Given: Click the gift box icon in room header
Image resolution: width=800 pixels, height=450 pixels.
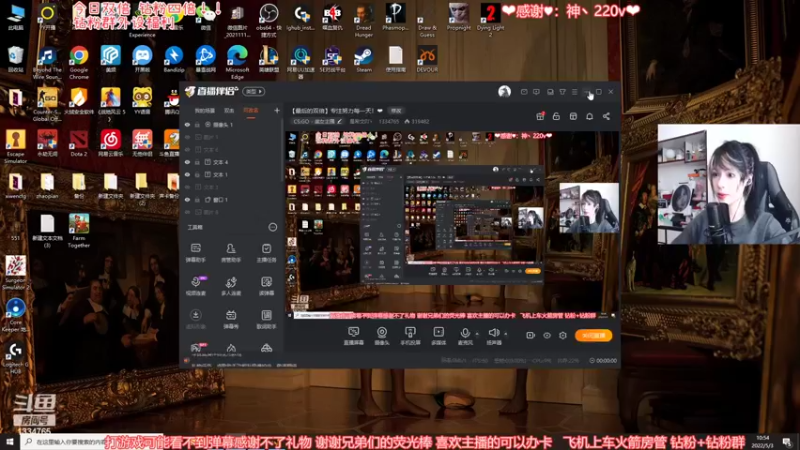Looking at the screenshot, I should [540, 116].
